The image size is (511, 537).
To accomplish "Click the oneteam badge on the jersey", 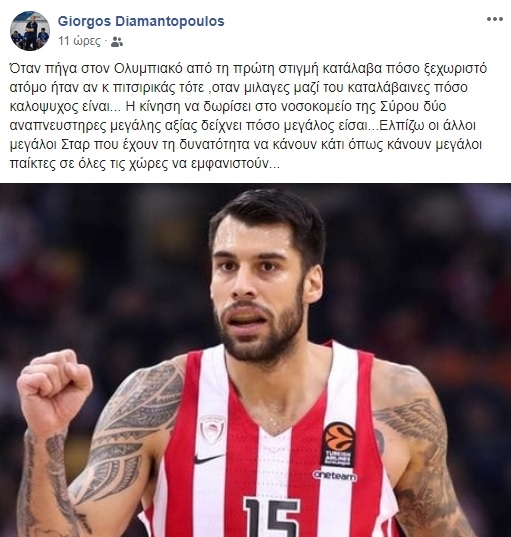I will pyautogui.click(x=334, y=475).
